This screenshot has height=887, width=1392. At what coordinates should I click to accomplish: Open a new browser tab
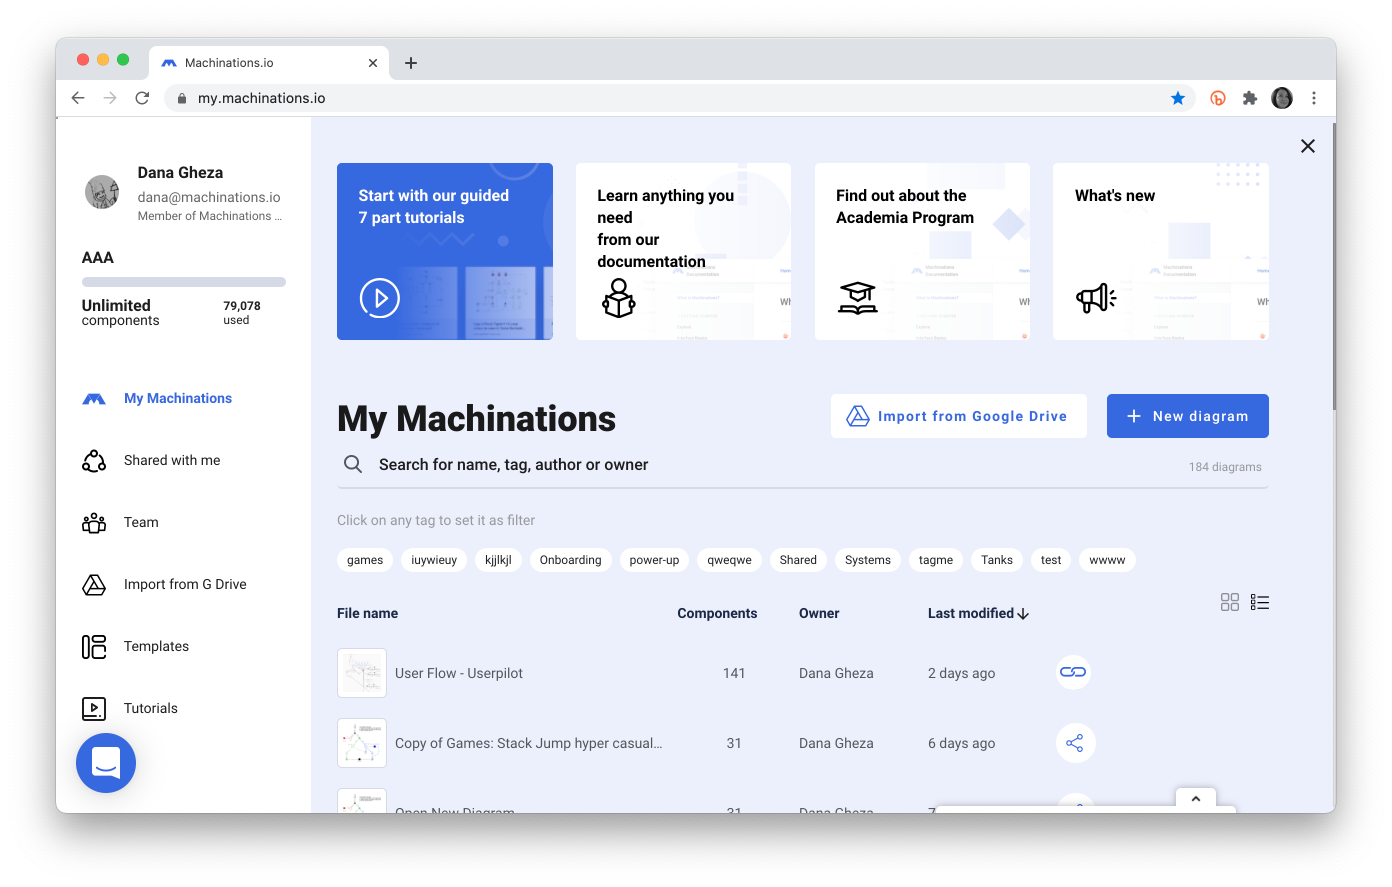411,63
